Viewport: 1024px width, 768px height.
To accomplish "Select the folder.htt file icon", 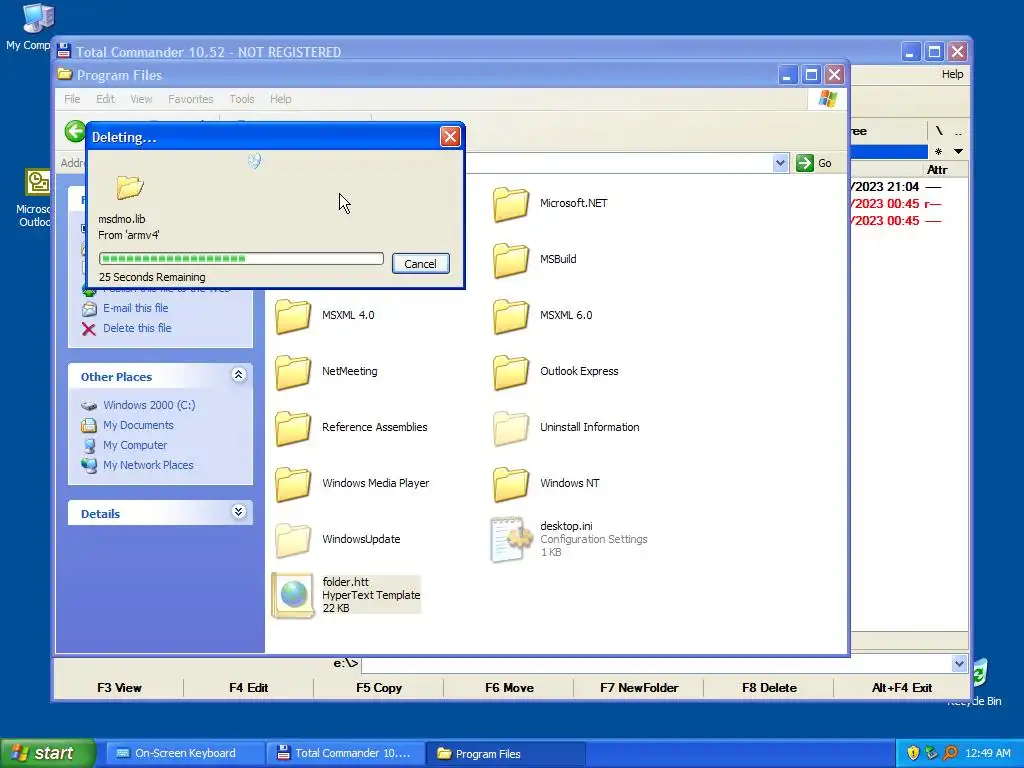I will 293,595.
